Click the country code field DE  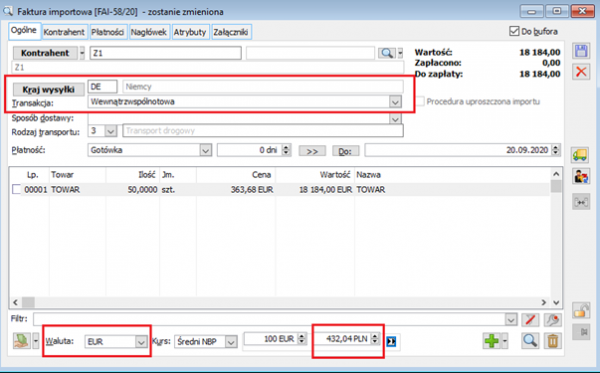pos(102,87)
